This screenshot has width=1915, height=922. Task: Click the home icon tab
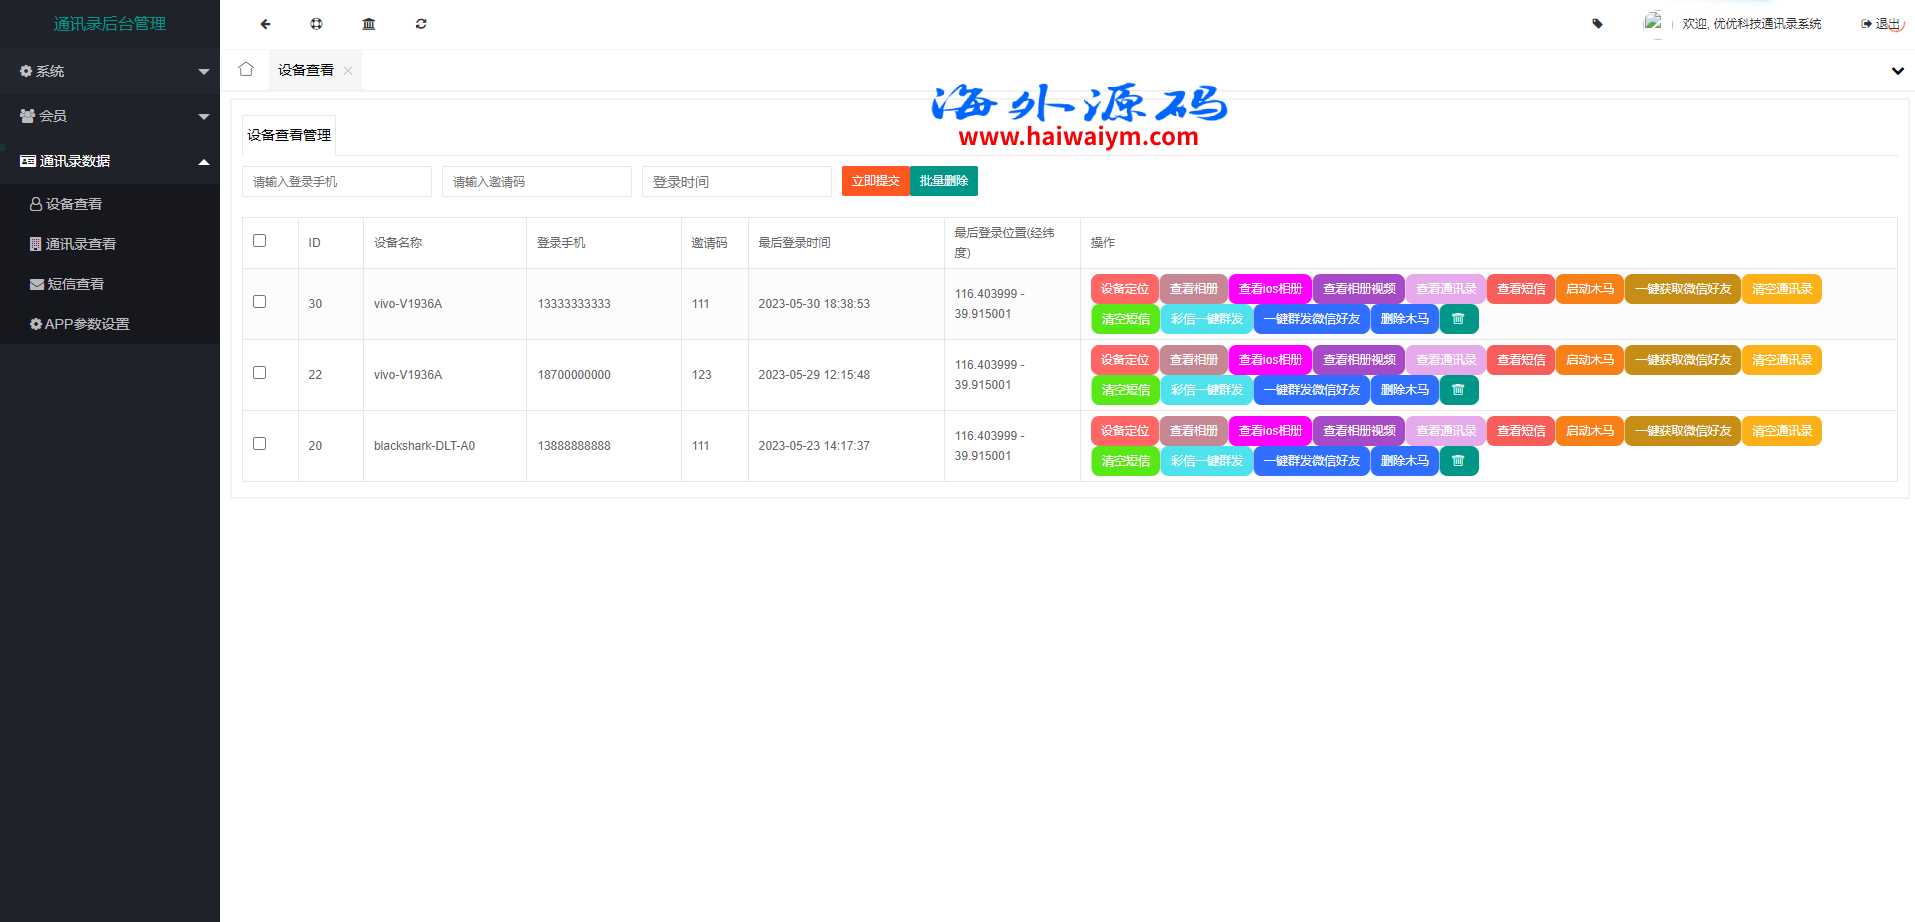(246, 70)
